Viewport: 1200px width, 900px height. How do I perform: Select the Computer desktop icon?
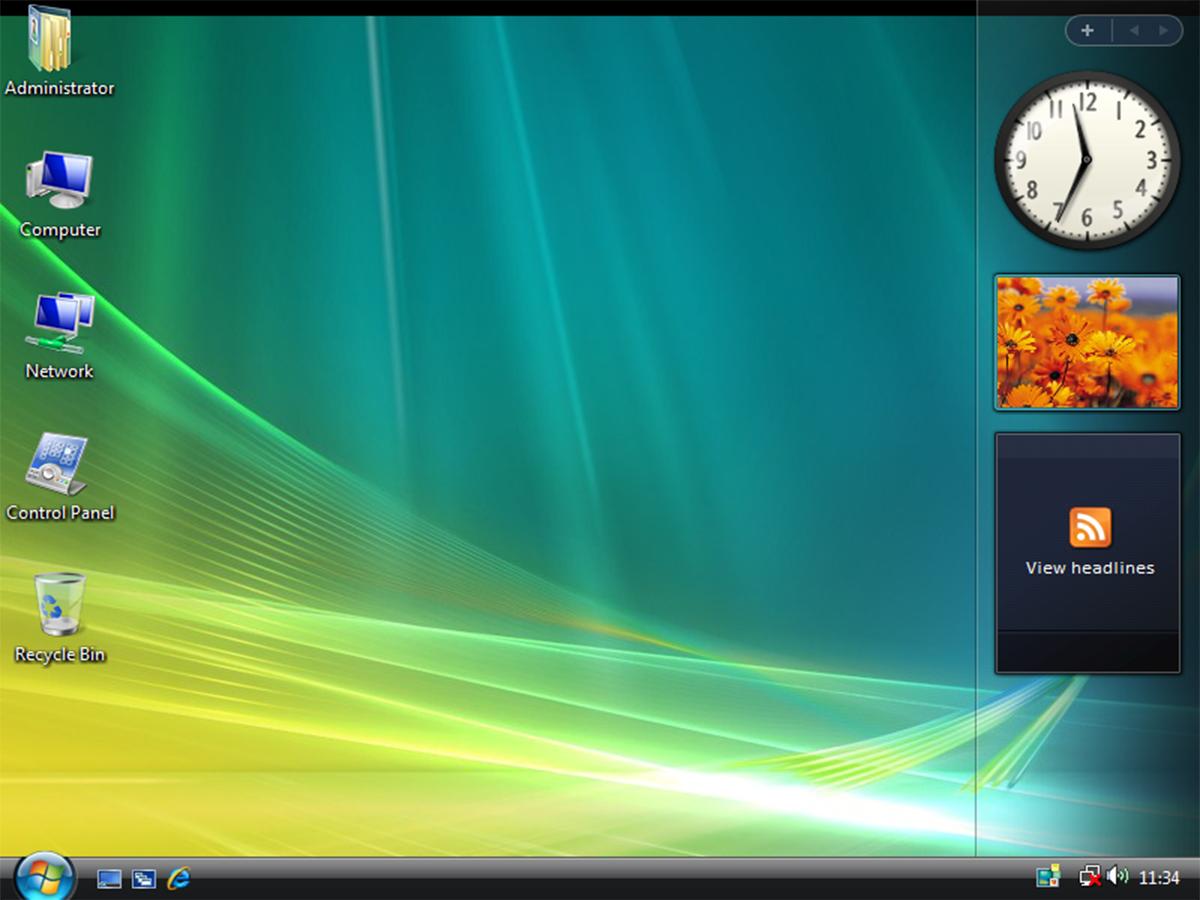tap(59, 180)
